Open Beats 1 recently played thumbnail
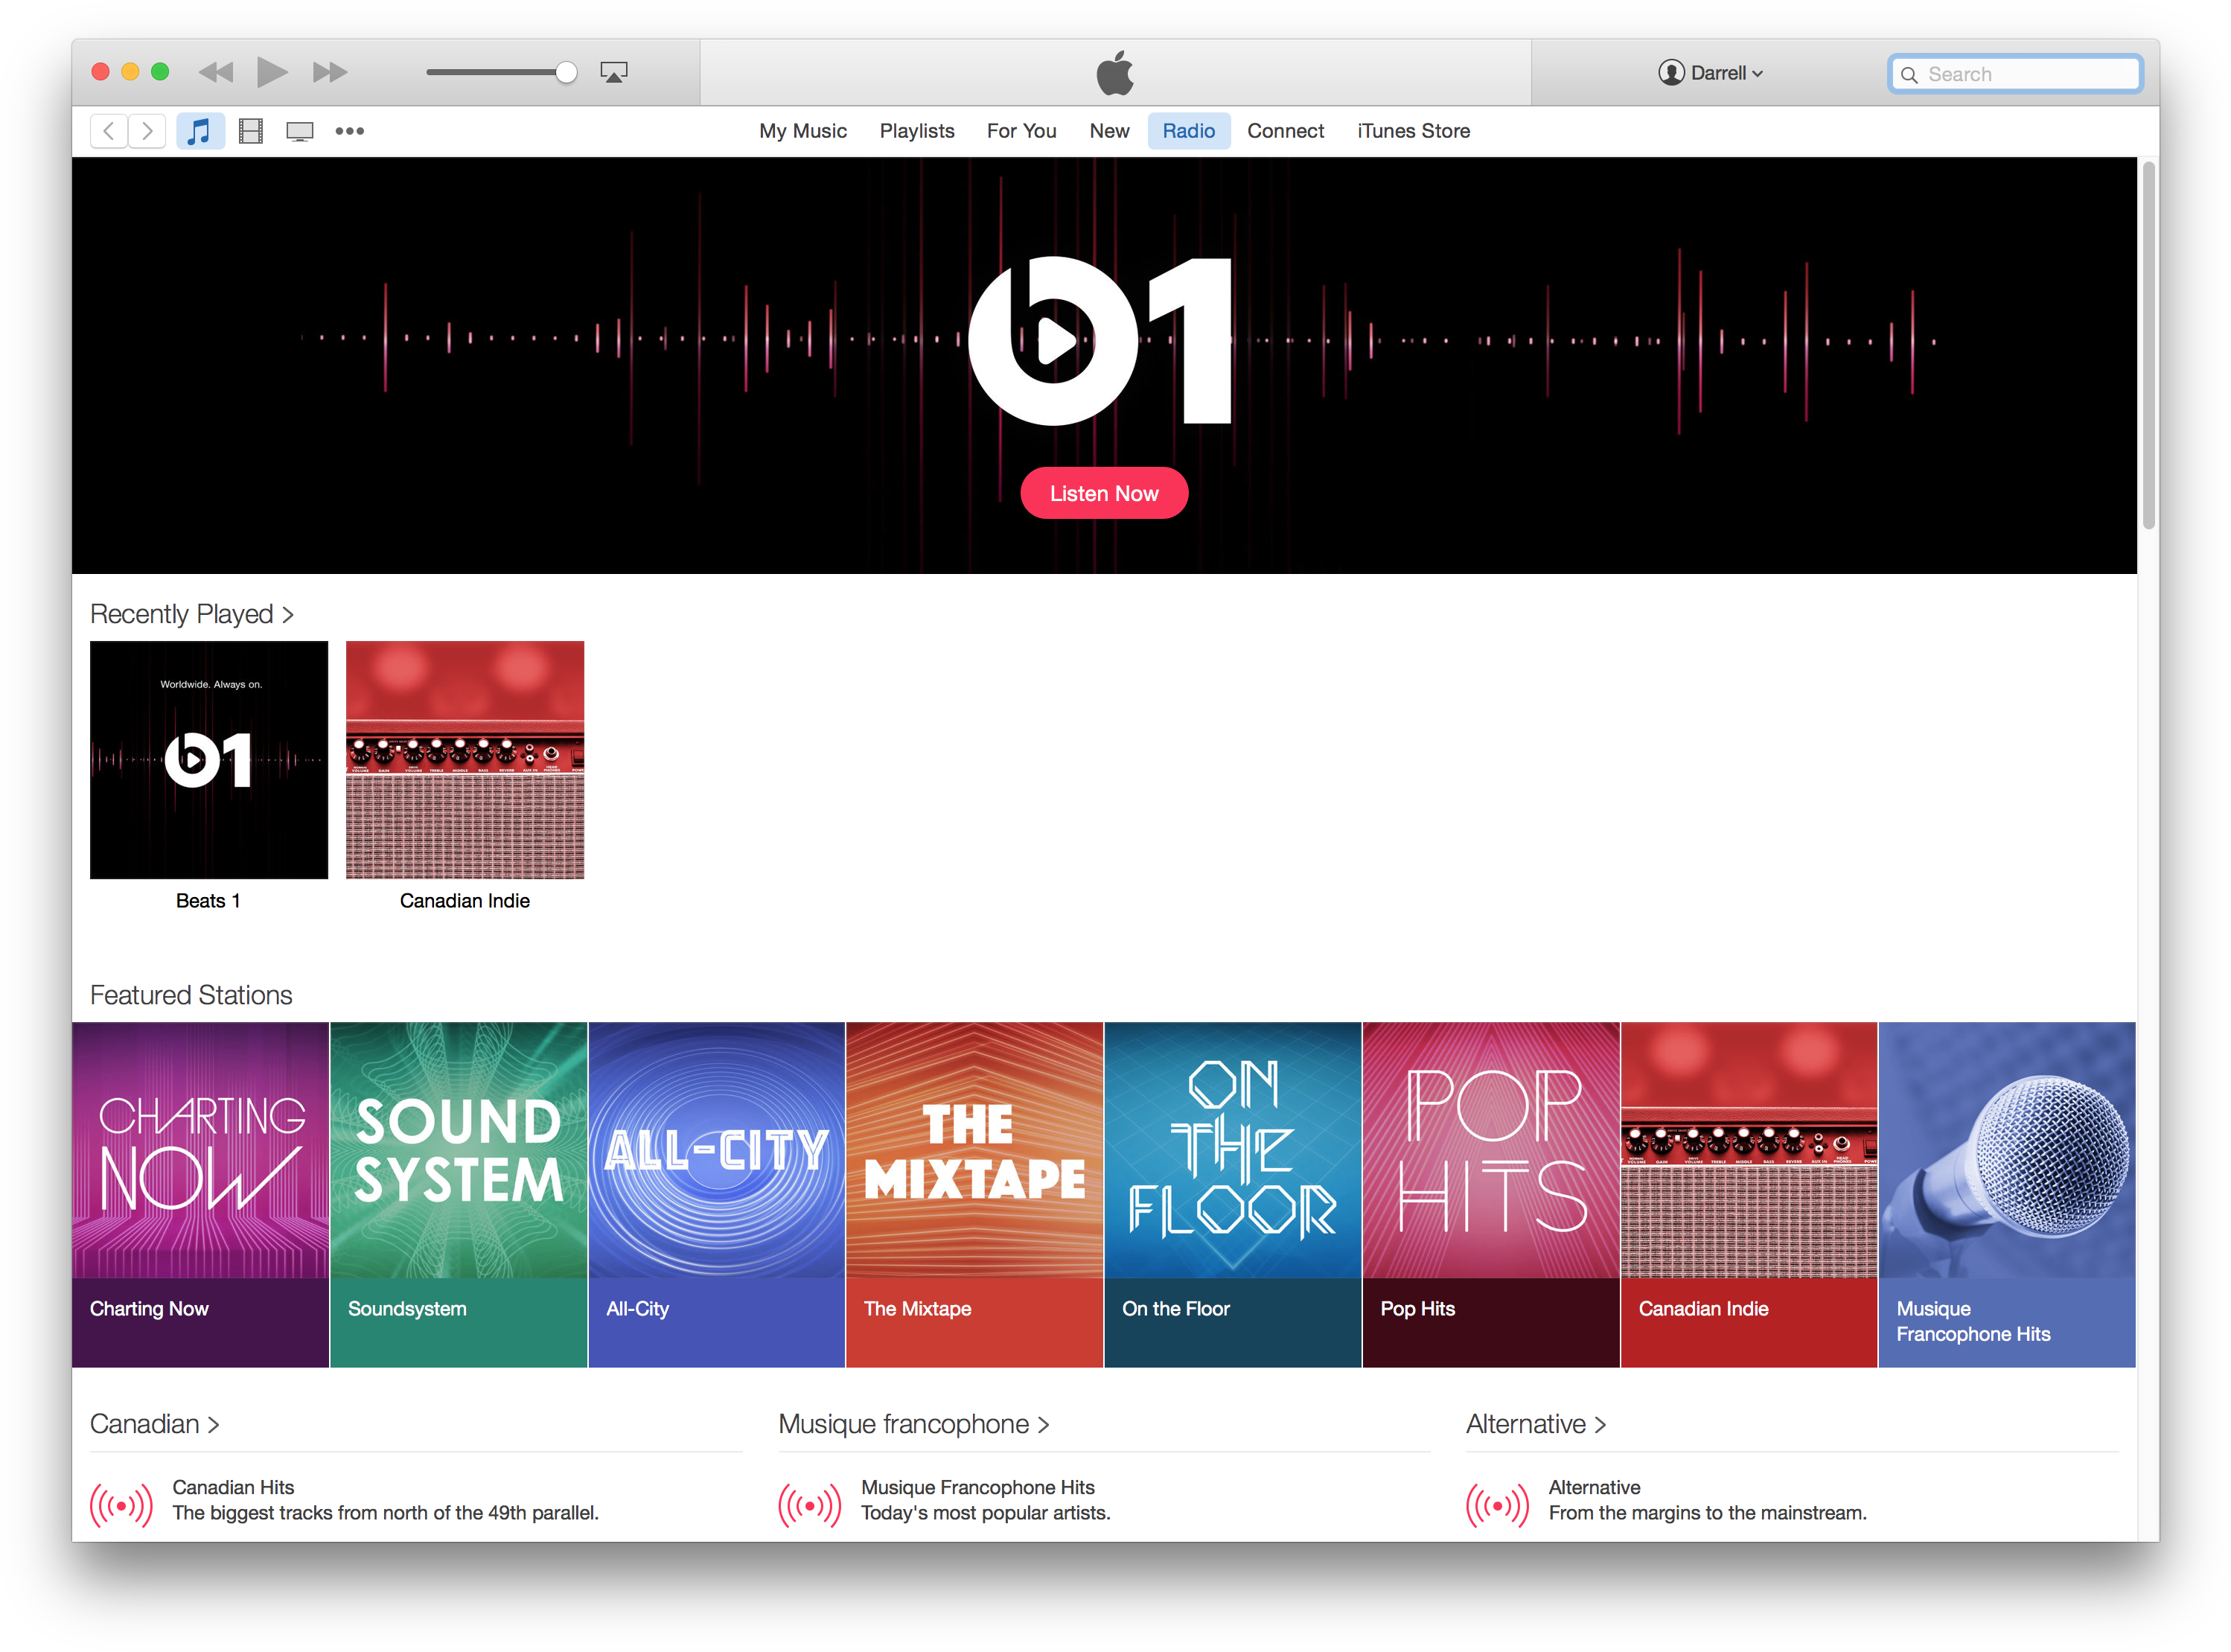This screenshot has height=1652, width=2231. [x=209, y=760]
